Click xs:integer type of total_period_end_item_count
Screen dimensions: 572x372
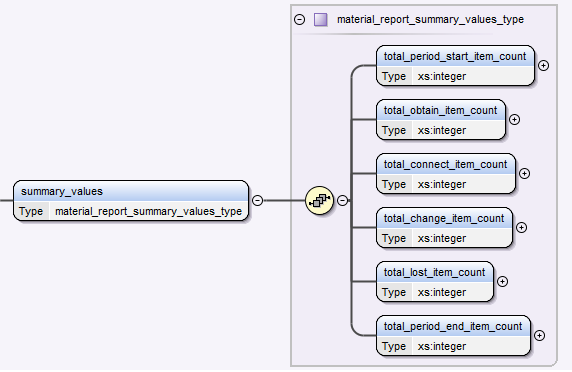pyautogui.click(x=442, y=346)
